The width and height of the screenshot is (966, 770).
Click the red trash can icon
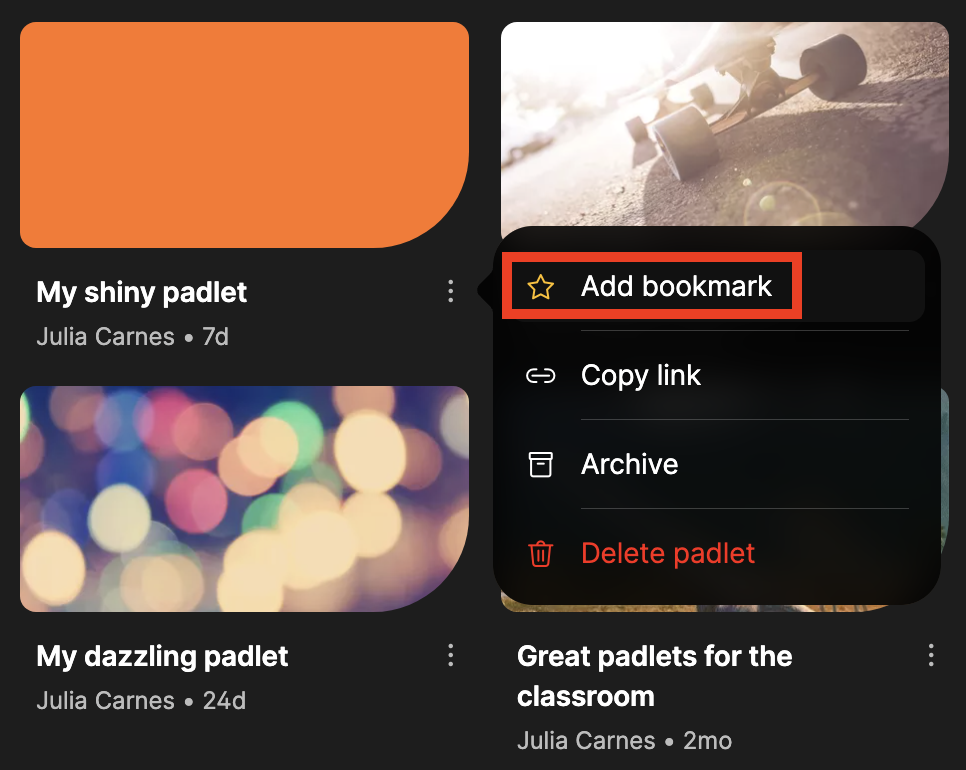(x=540, y=553)
